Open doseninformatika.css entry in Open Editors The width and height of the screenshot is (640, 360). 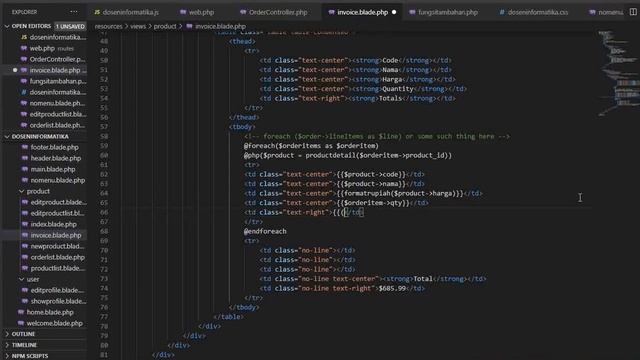coord(53,92)
